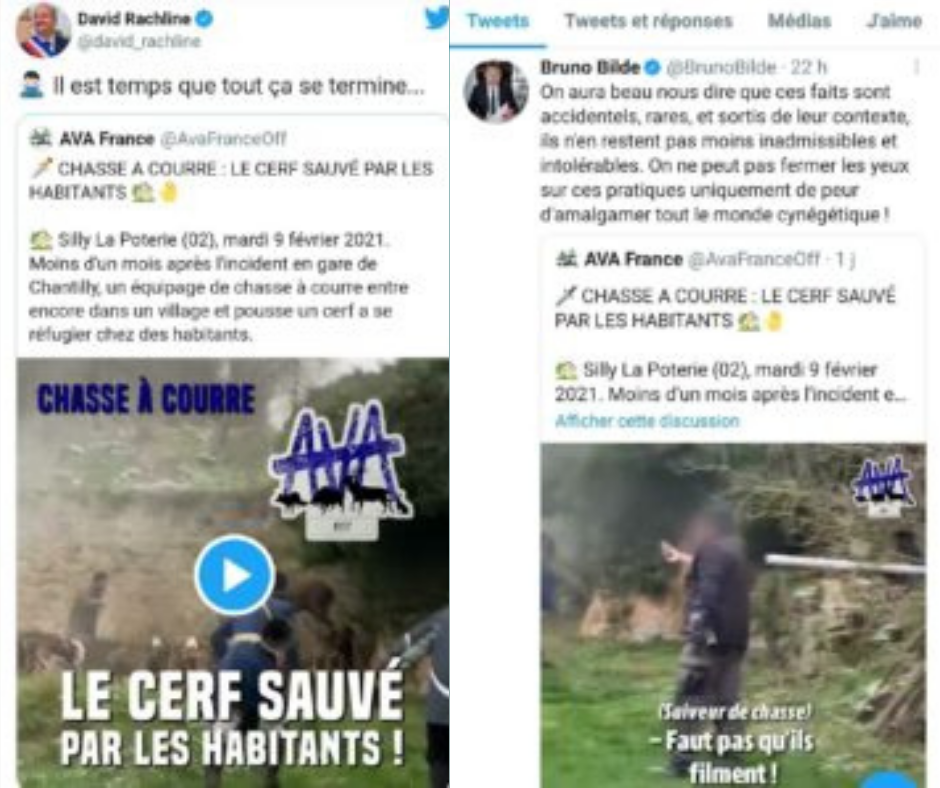The width and height of the screenshot is (940, 788).
Task: Open the Tweets et réponses tab
Action: pos(649,22)
